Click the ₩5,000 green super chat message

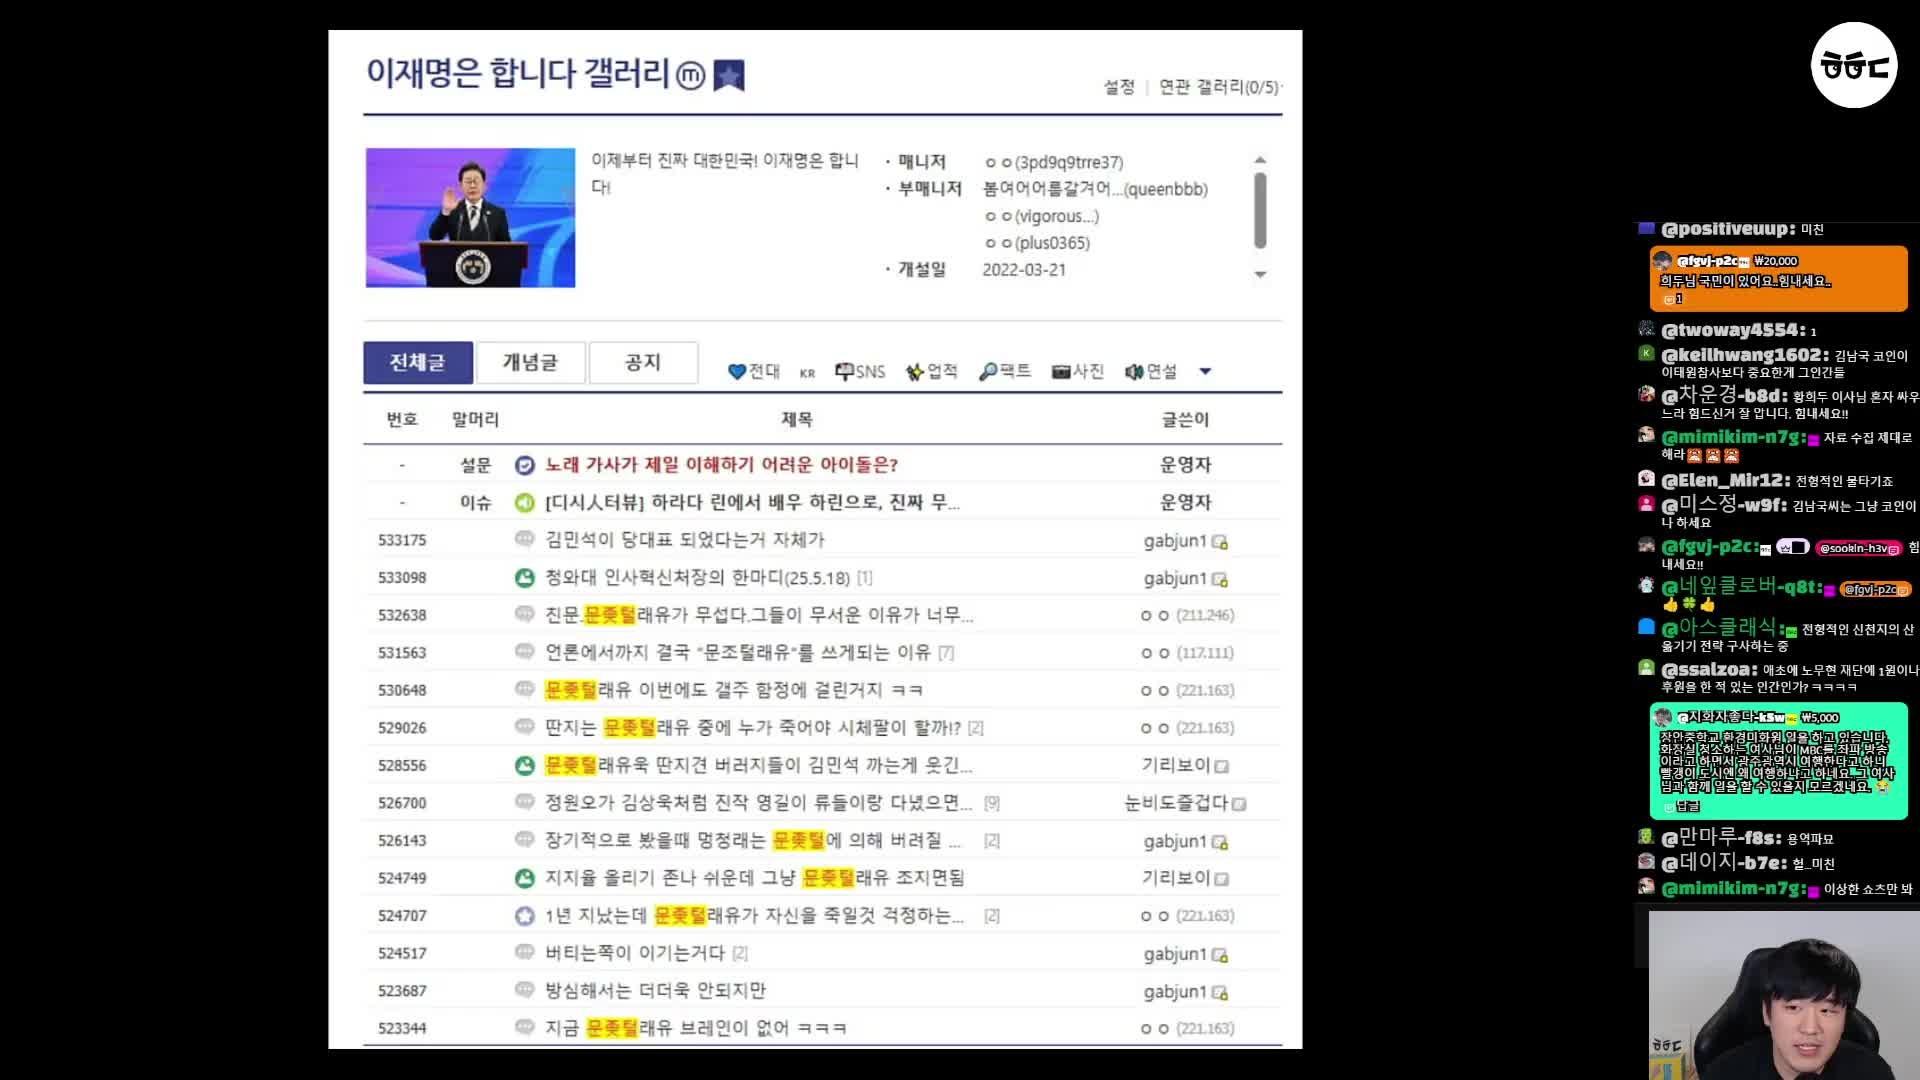point(1779,761)
